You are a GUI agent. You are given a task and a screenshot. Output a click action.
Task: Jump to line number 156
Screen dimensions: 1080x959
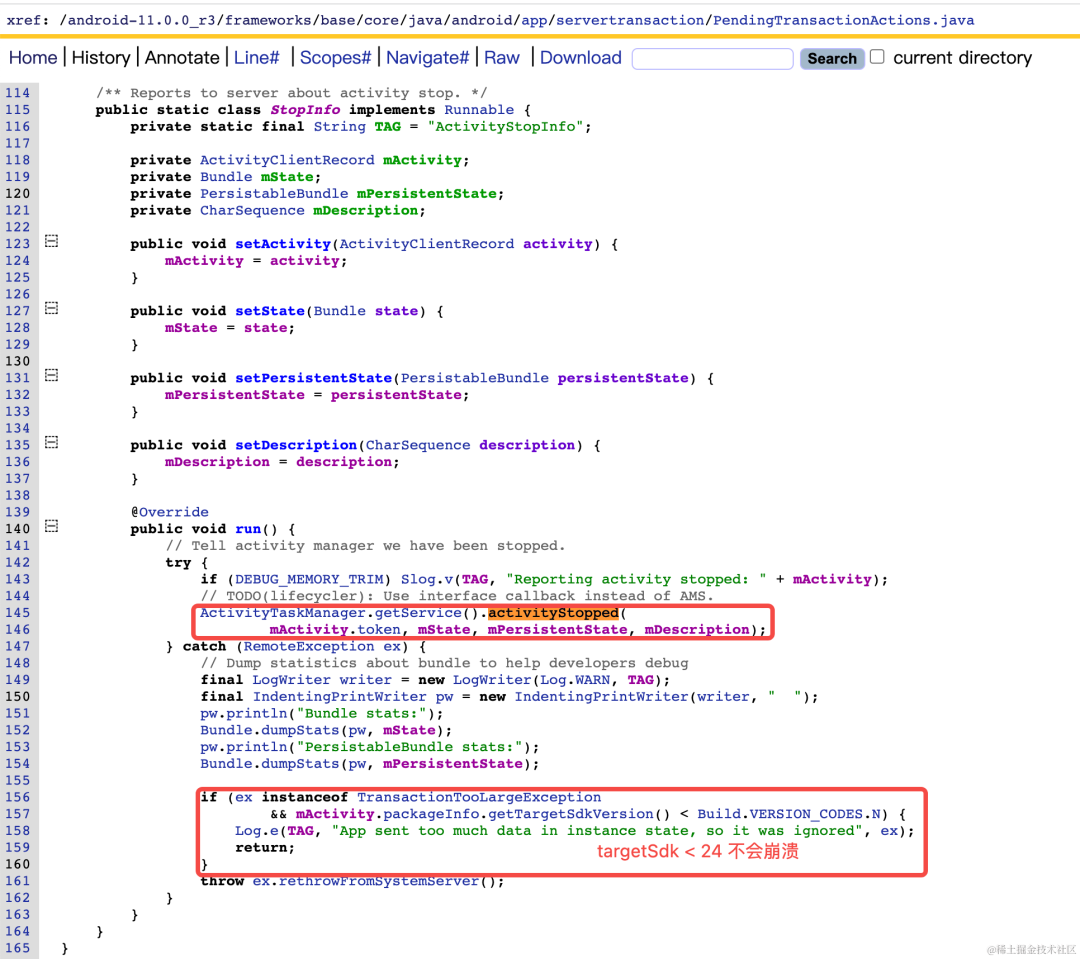(x=18, y=797)
